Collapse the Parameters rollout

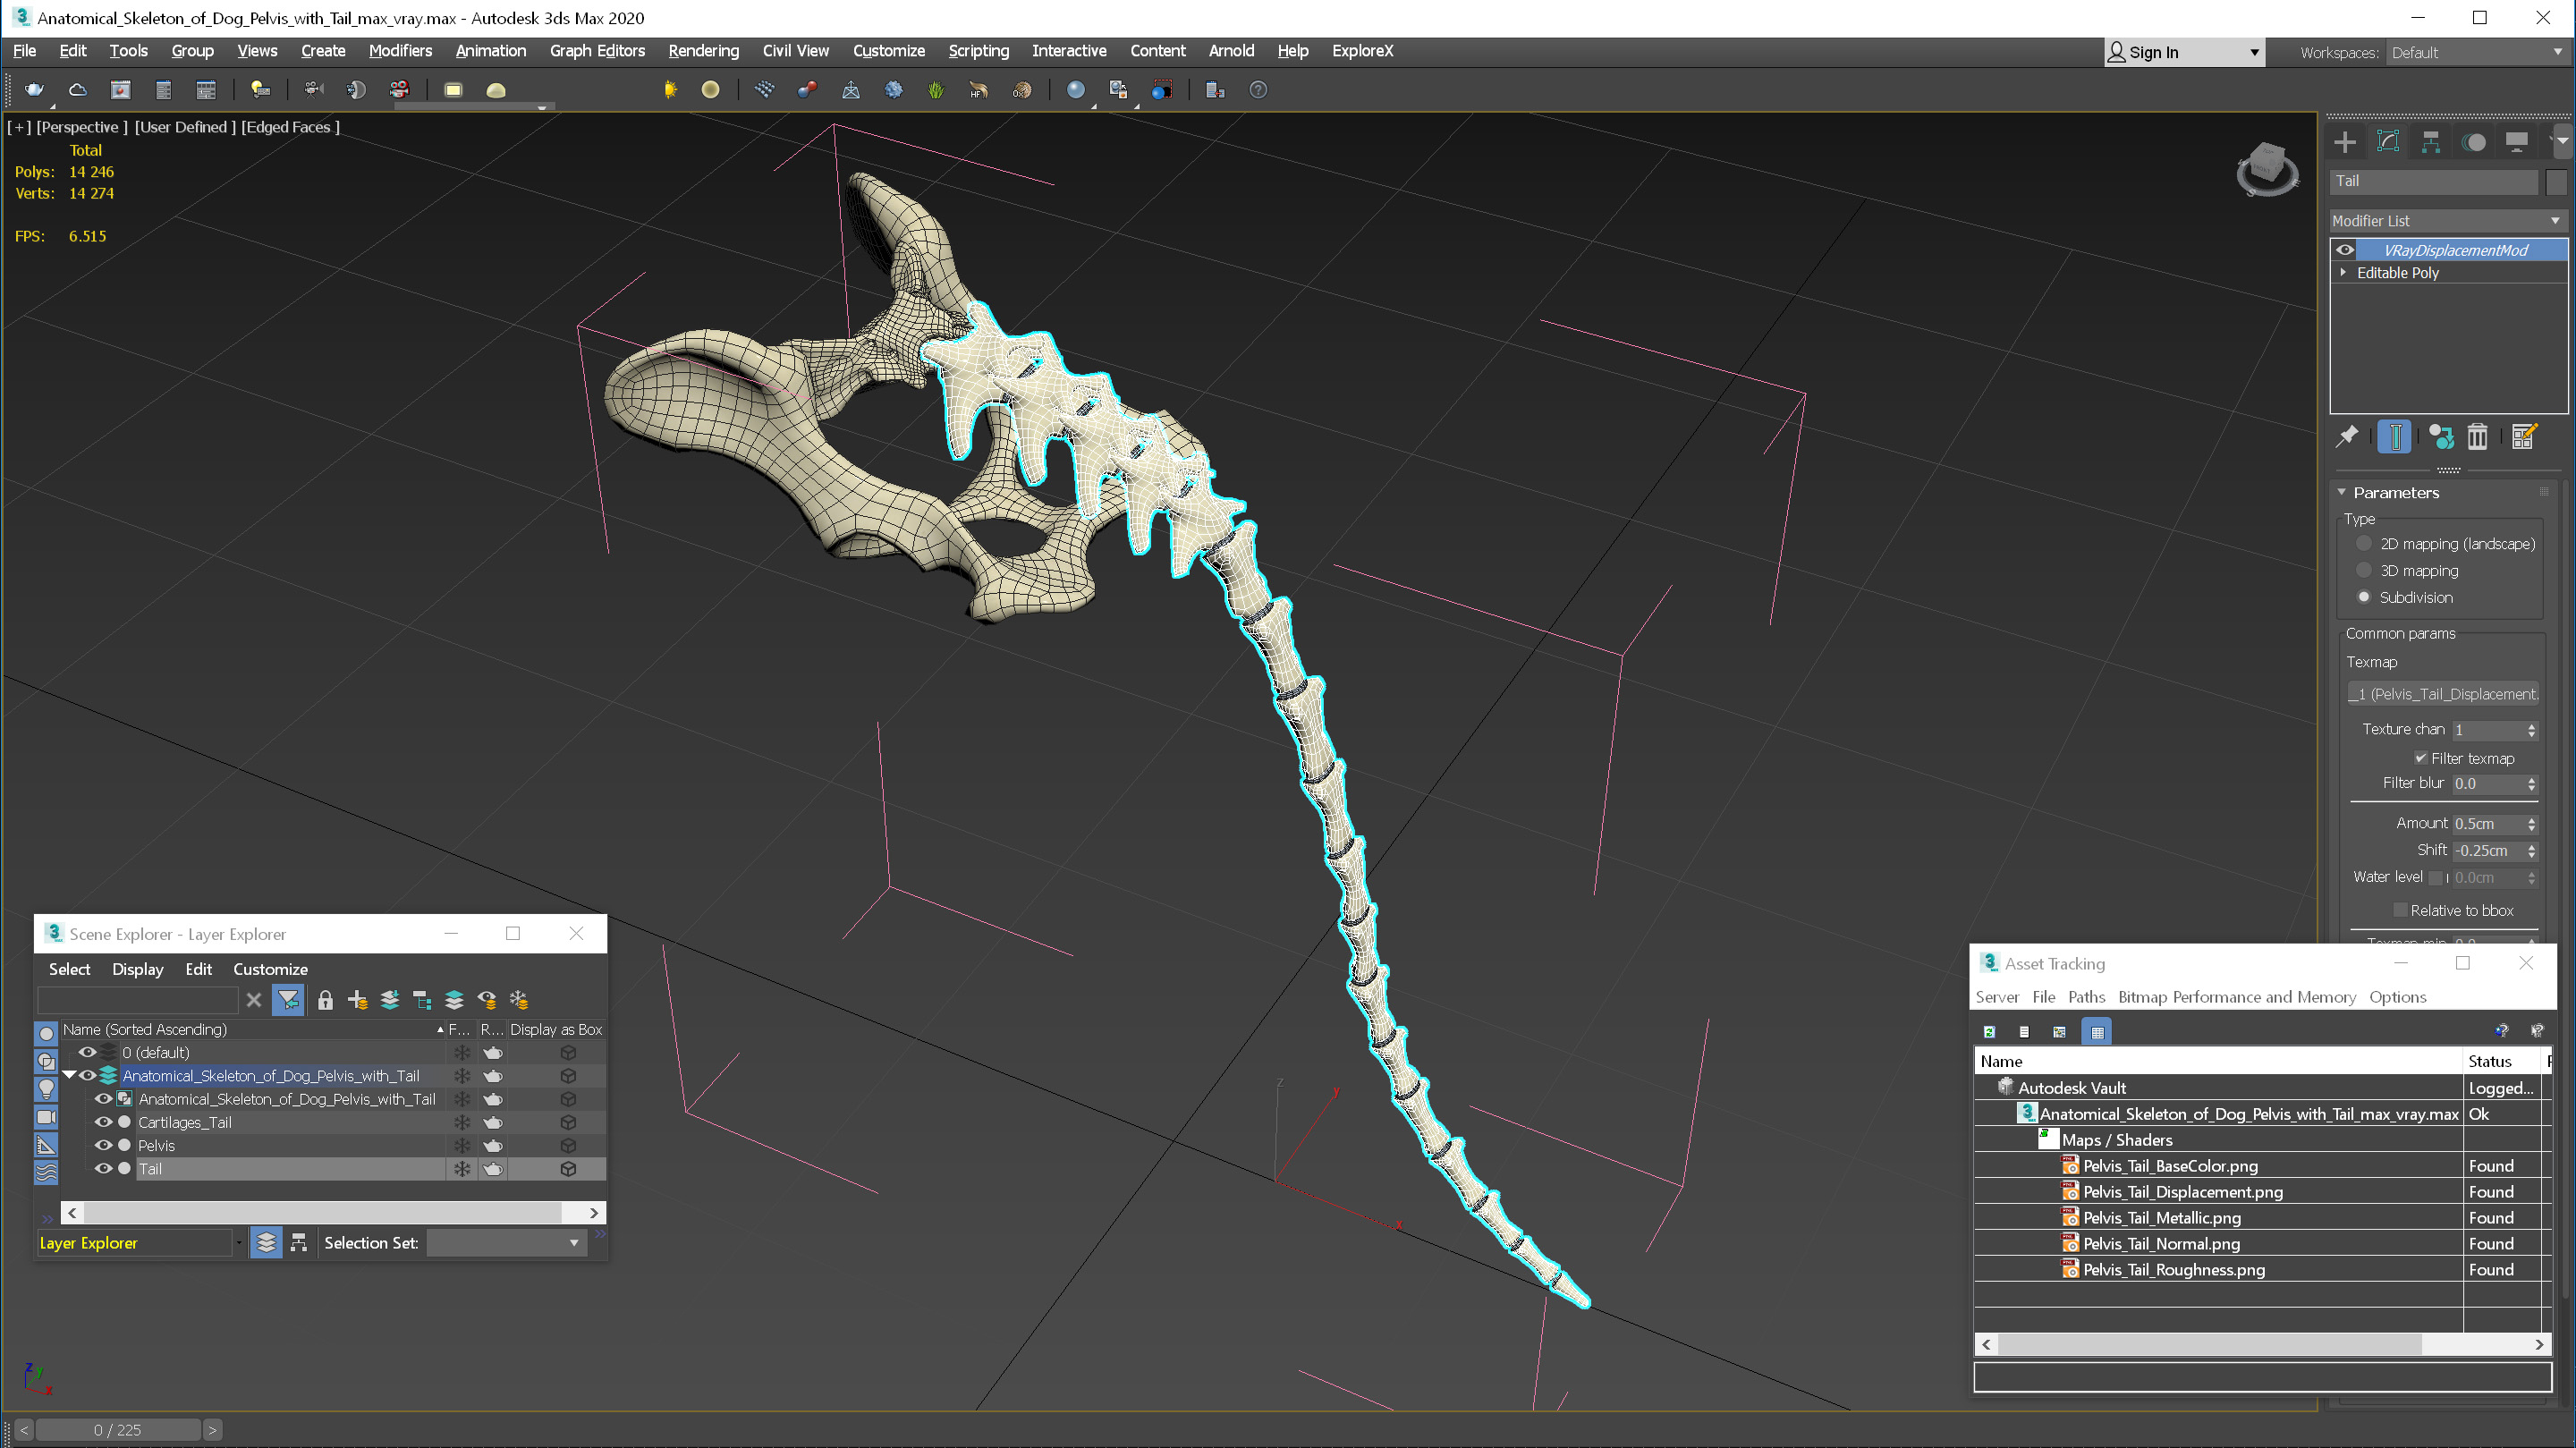point(2341,492)
